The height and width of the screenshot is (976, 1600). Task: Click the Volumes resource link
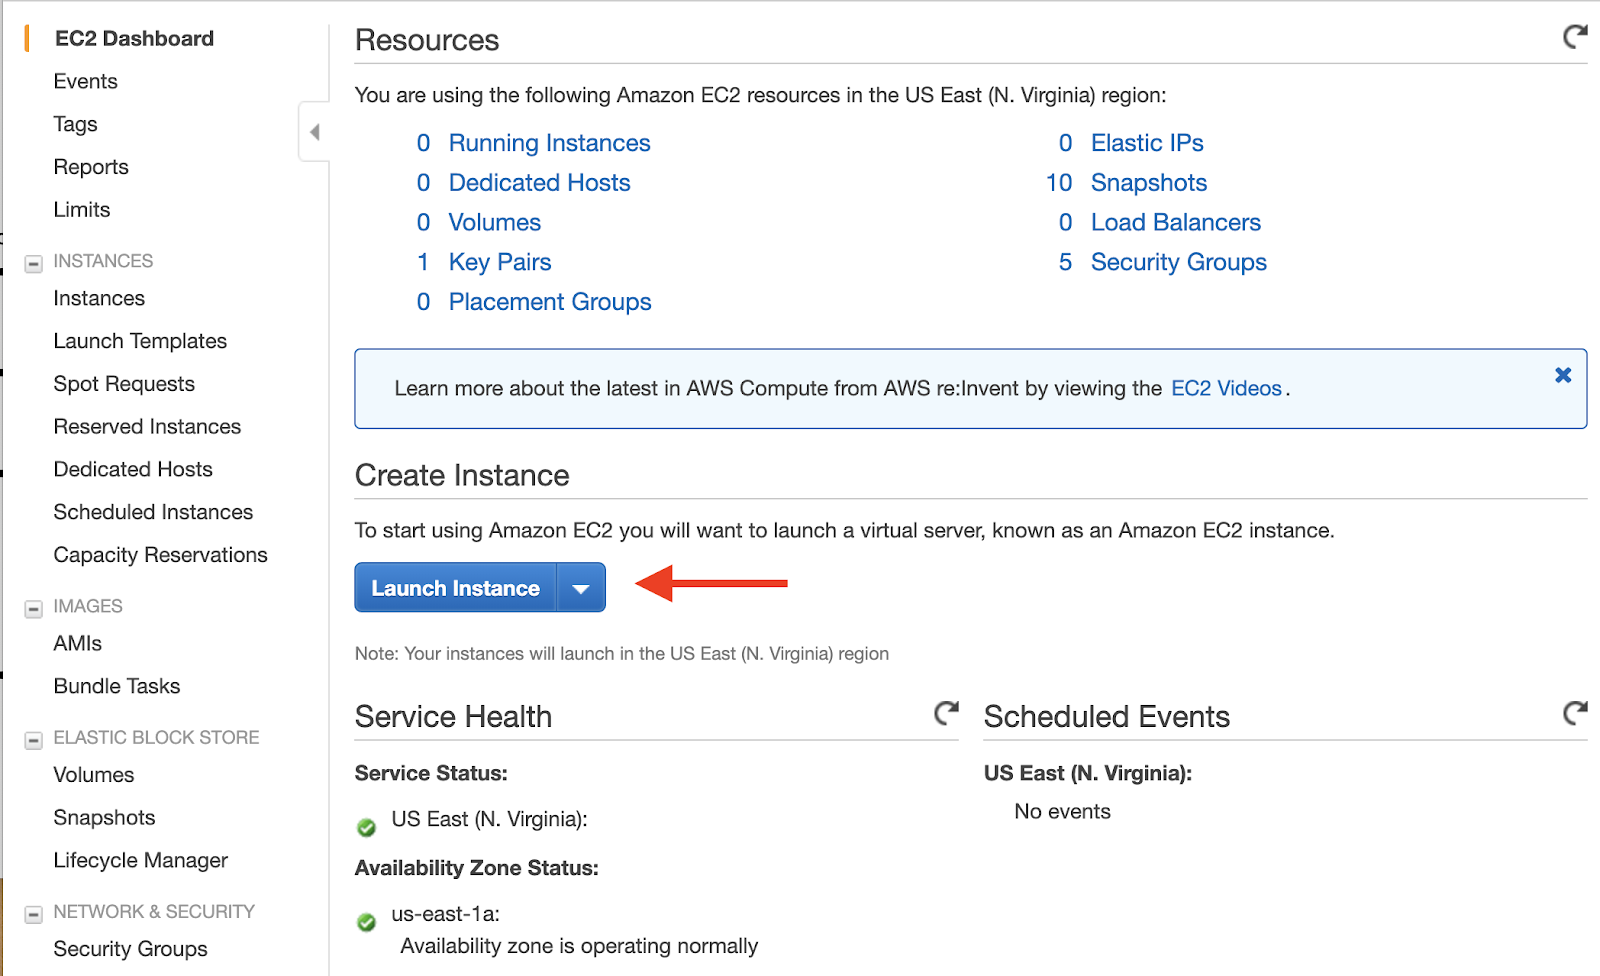[495, 222]
